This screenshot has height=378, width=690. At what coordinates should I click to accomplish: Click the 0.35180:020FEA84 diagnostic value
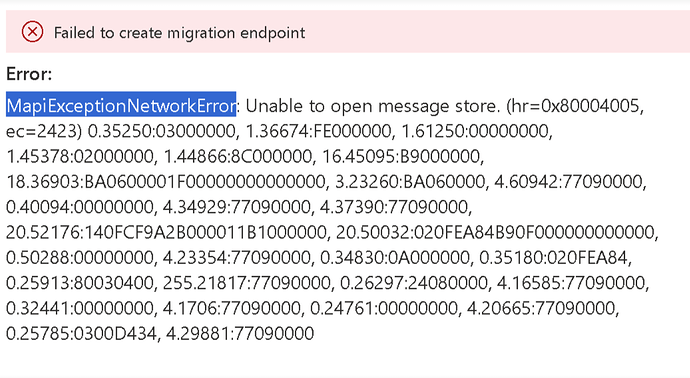point(554,257)
